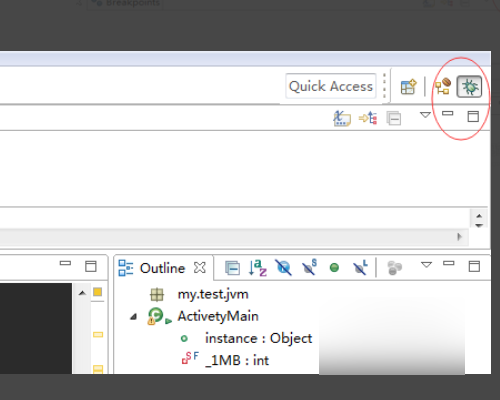Maximize the upper debug view panel
Viewport: 500px width, 400px height.
[473, 116]
